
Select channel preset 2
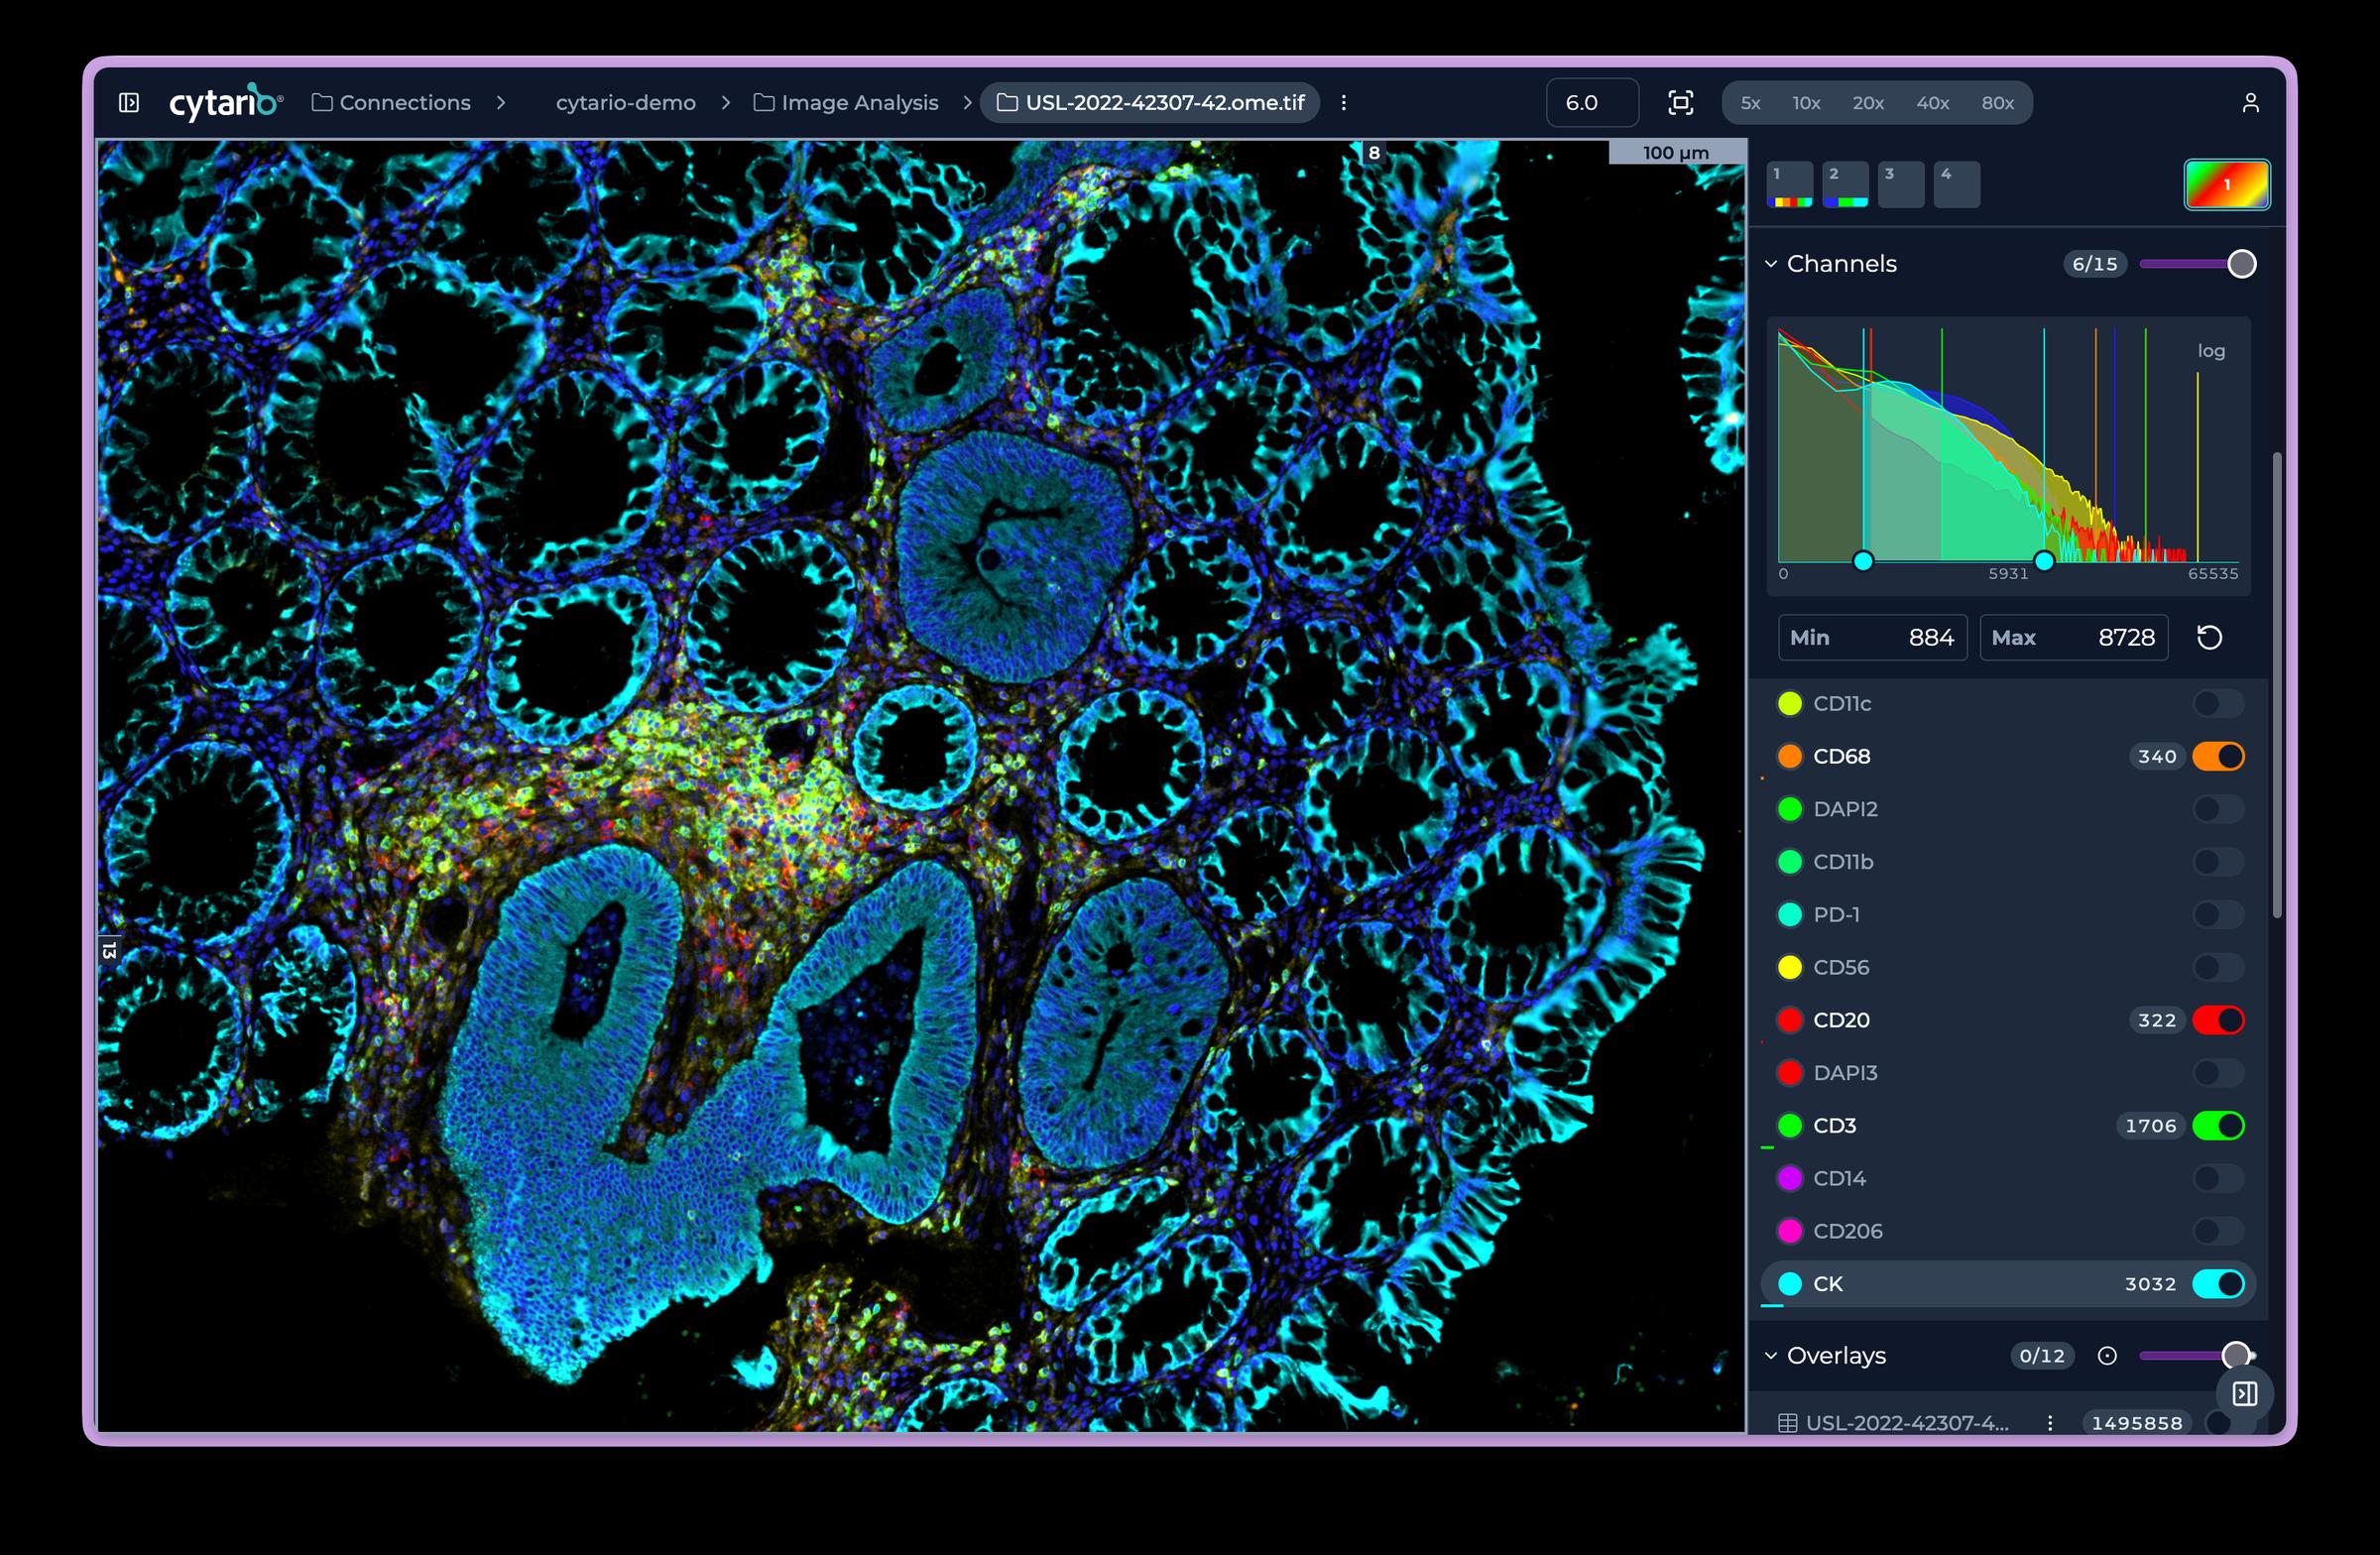(x=1845, y=184)
